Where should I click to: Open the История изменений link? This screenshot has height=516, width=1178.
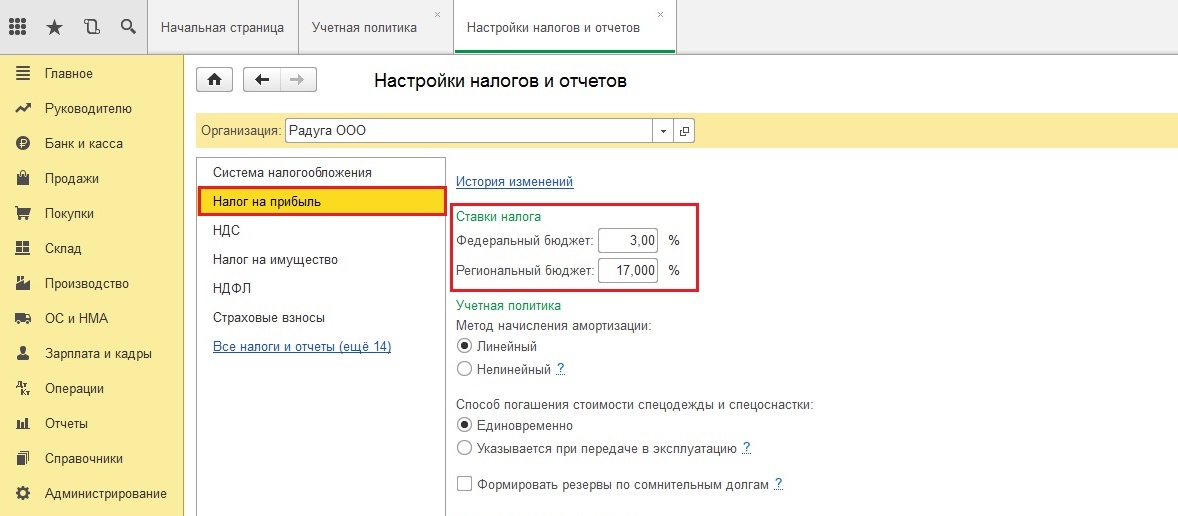pyautogui.click(x=515, y=181)
